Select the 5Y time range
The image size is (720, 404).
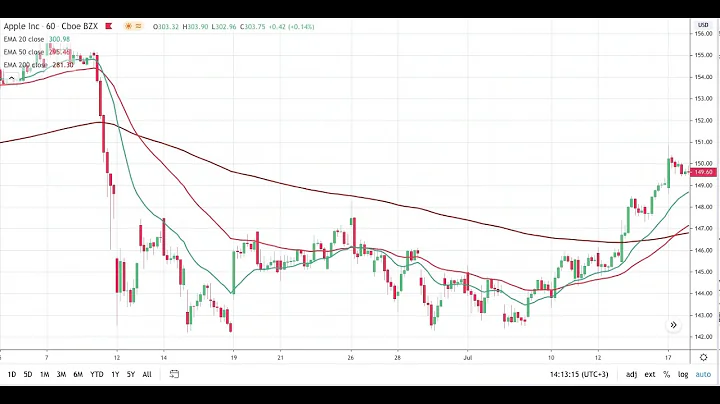(x=131, y=375)
